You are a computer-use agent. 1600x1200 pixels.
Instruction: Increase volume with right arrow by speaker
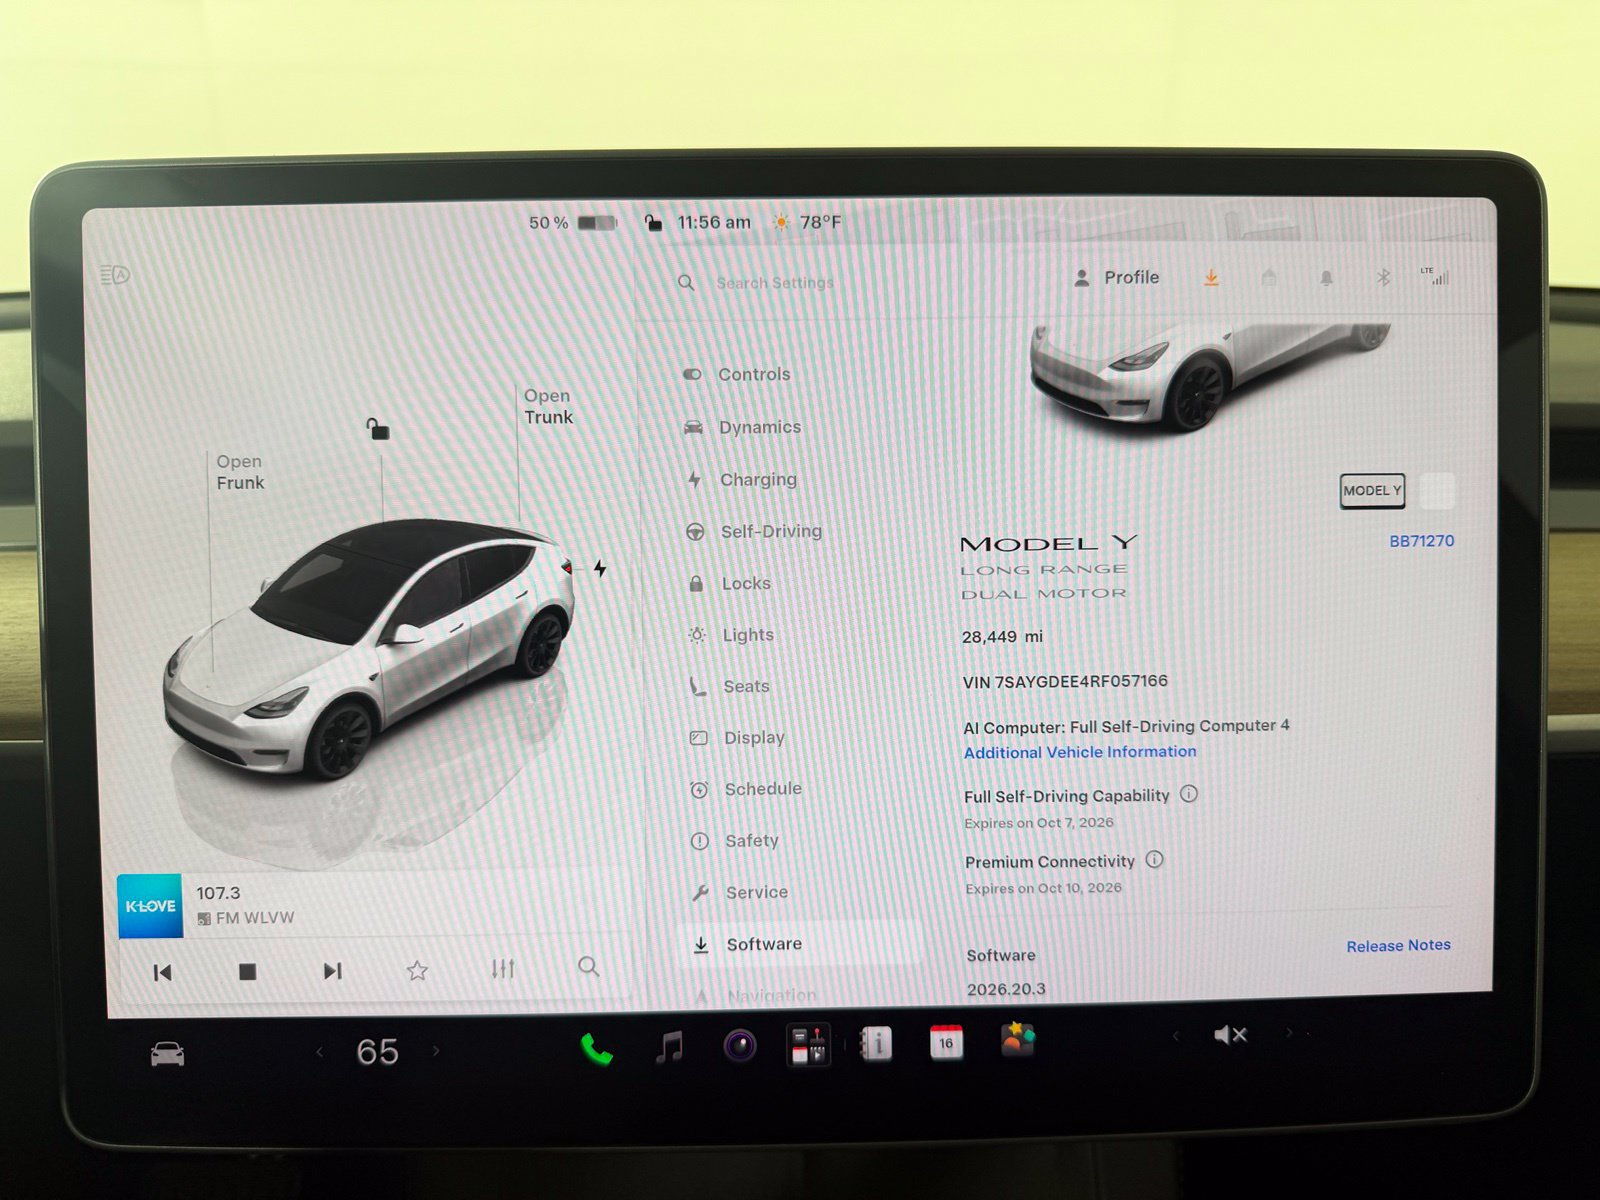click(x=1289, y=1033)
